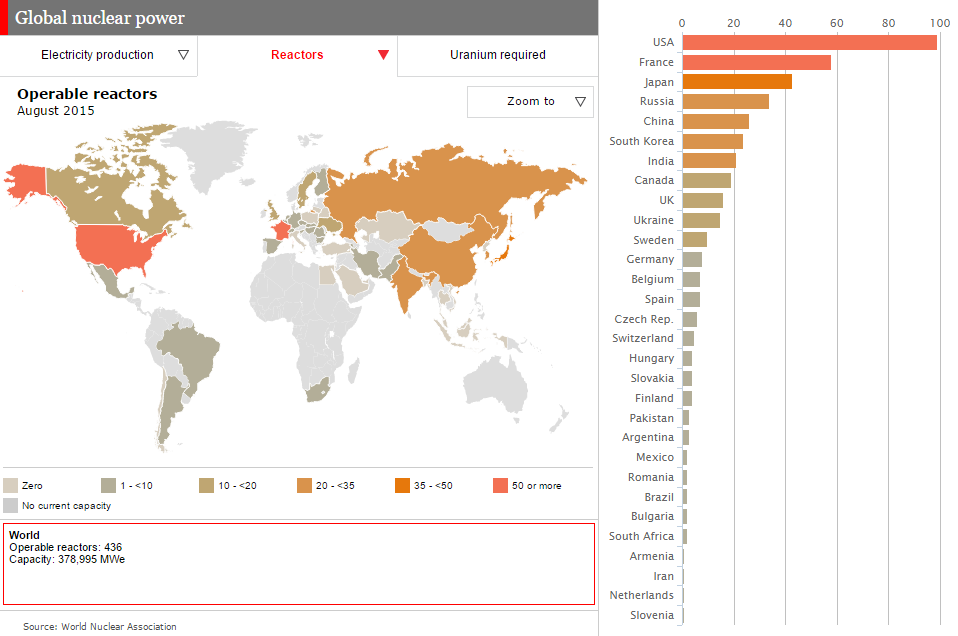This screenshot has height=636, width=958.
Task: Select the France bar in chart
Action: click(756, 62)
